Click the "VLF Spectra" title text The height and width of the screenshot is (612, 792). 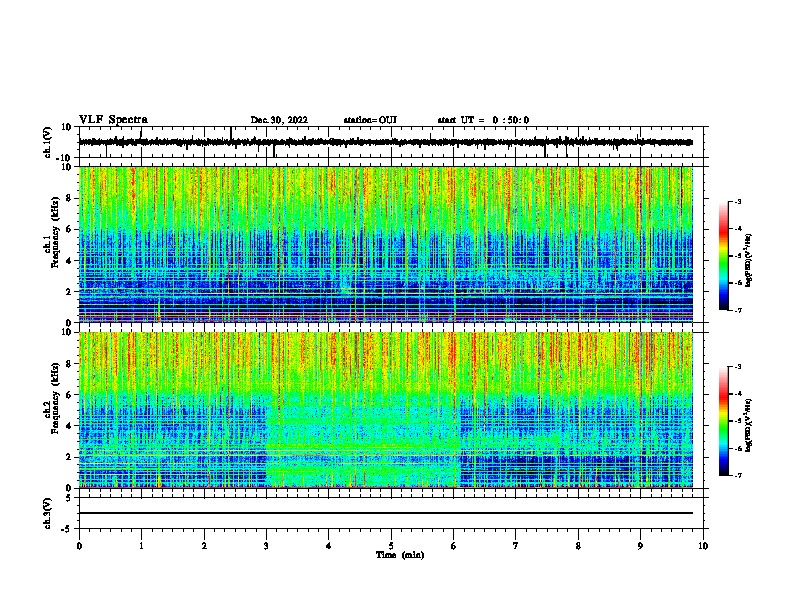pyautogui.click(x=113, y=120)
